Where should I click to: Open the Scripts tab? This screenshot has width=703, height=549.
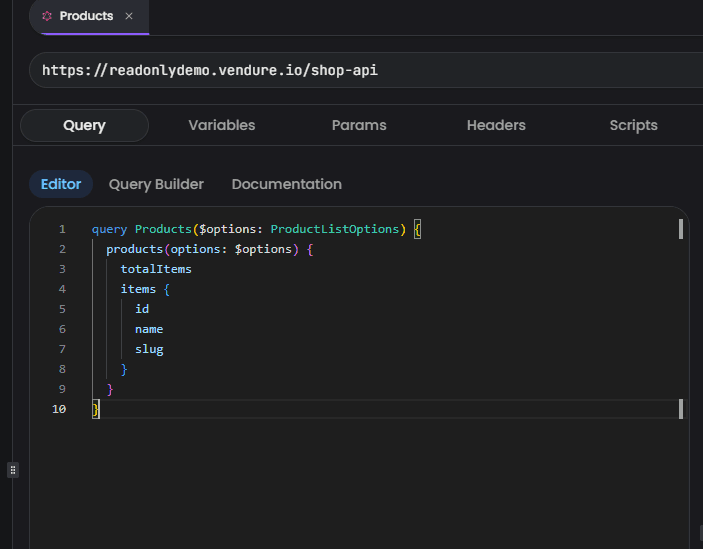634,125
